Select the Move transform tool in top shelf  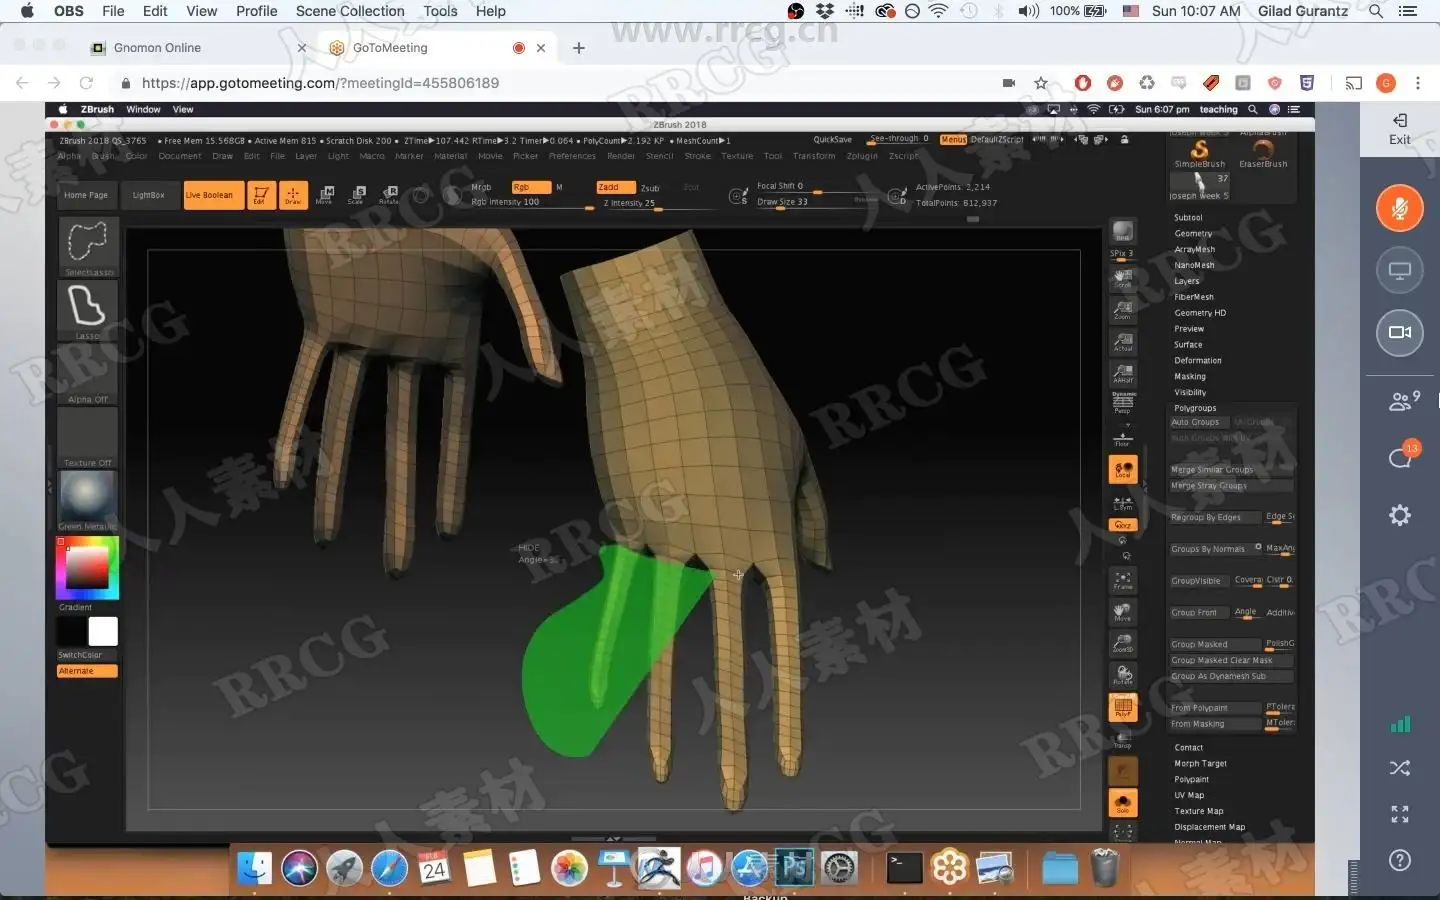[x=325, y=195]
